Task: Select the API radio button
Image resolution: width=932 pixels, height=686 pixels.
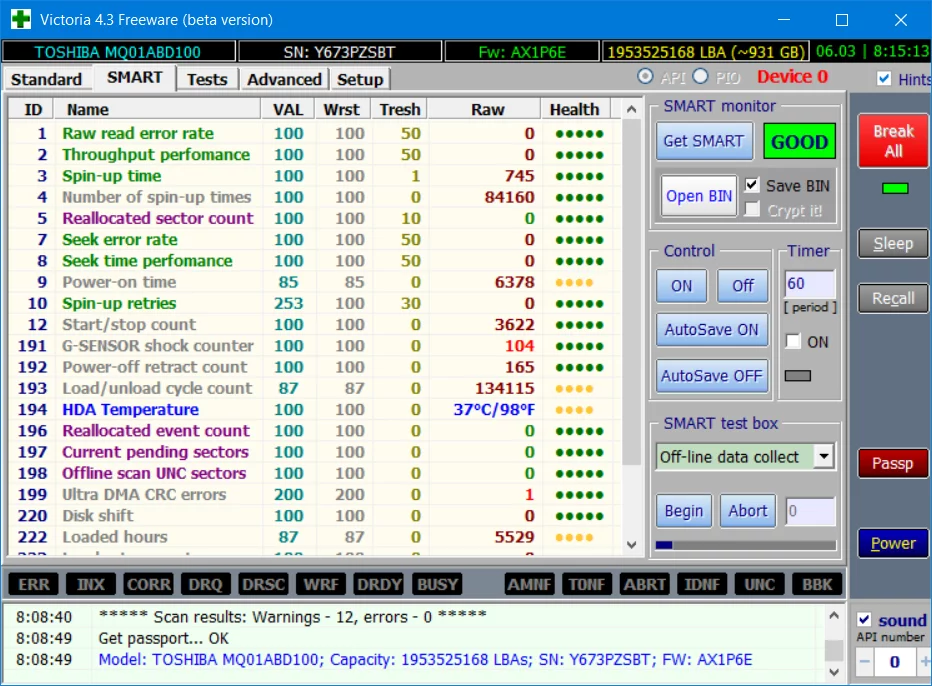Action: click(x=645, y=77)
